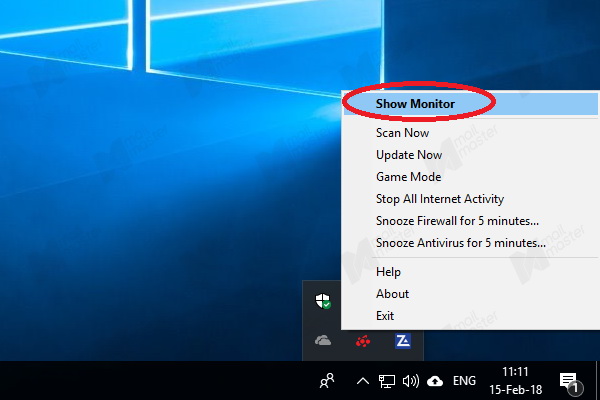
Task: Click the red dots tray icon
Action: pyautogui.click(x=363, y=341)
